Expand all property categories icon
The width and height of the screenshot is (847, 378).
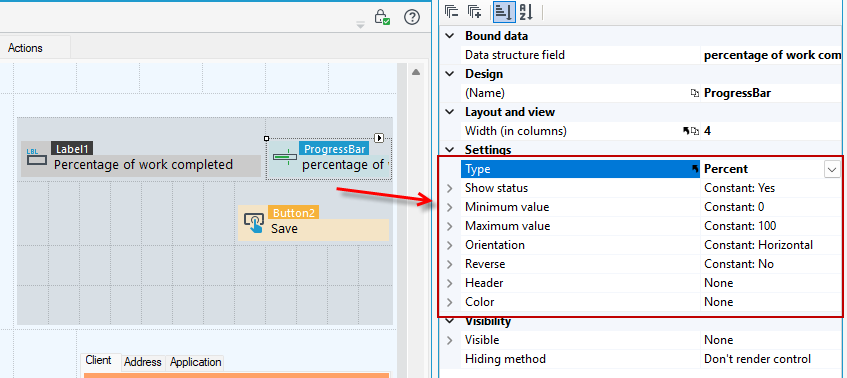tap(474, 12)
